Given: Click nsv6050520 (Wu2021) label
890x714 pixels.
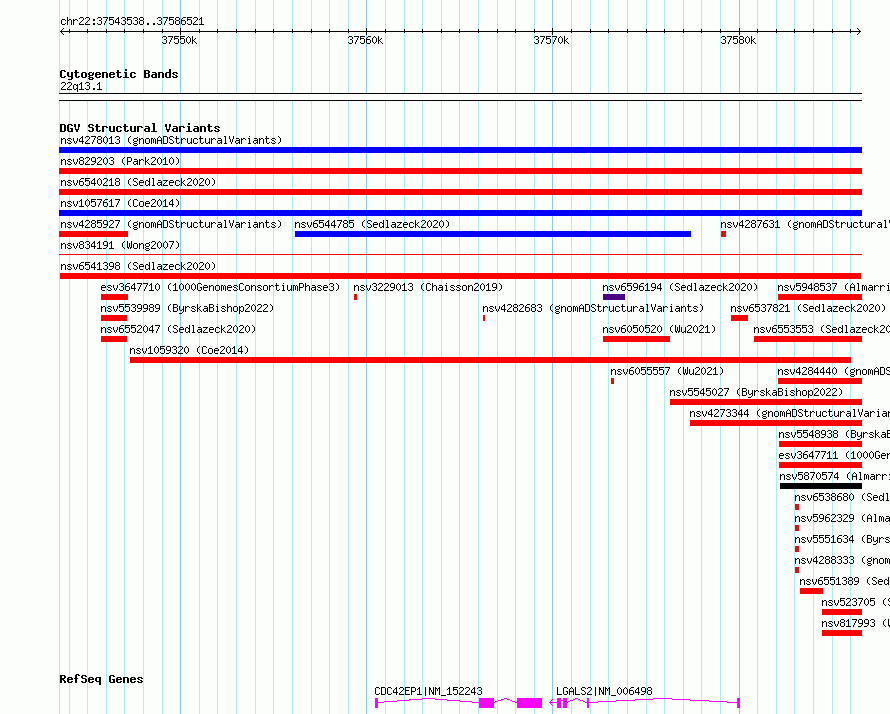Looking at the screenshot, I should coord(659,329).
